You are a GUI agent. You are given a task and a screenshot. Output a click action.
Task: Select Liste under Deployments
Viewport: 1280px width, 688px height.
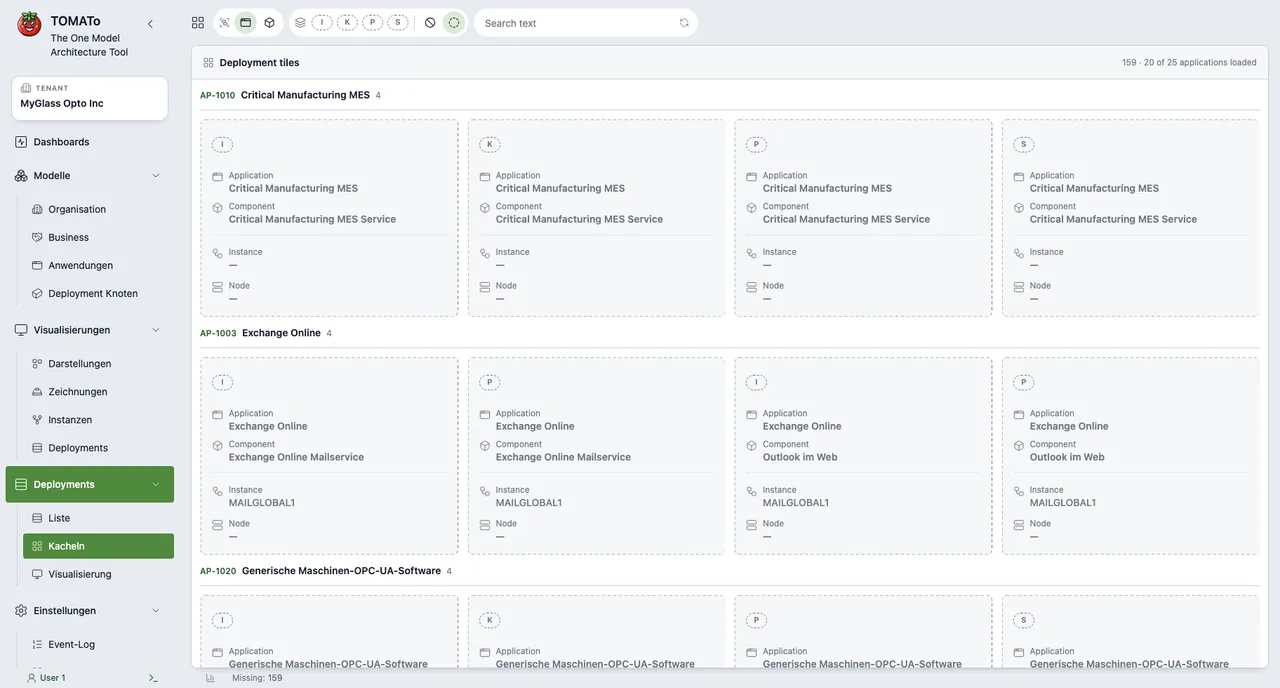[59, 518]
